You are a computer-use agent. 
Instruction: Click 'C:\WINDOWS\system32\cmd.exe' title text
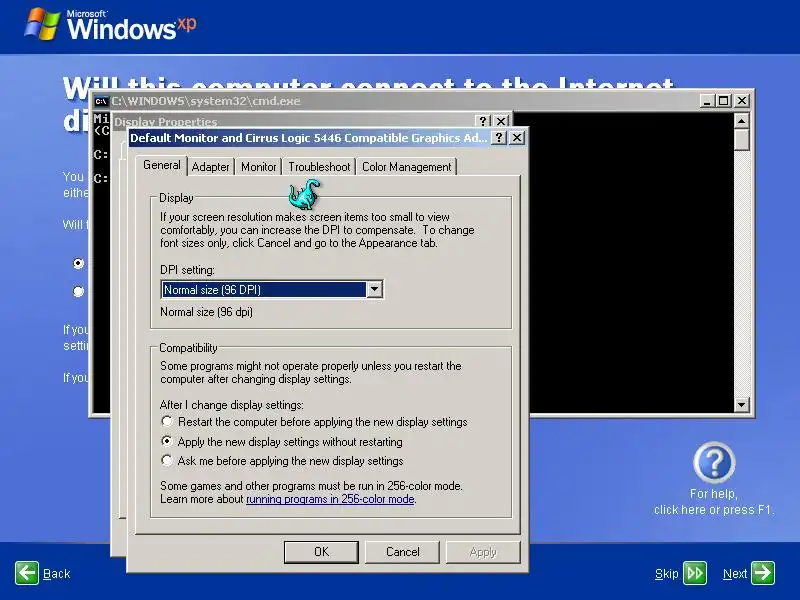coord(206,101)
